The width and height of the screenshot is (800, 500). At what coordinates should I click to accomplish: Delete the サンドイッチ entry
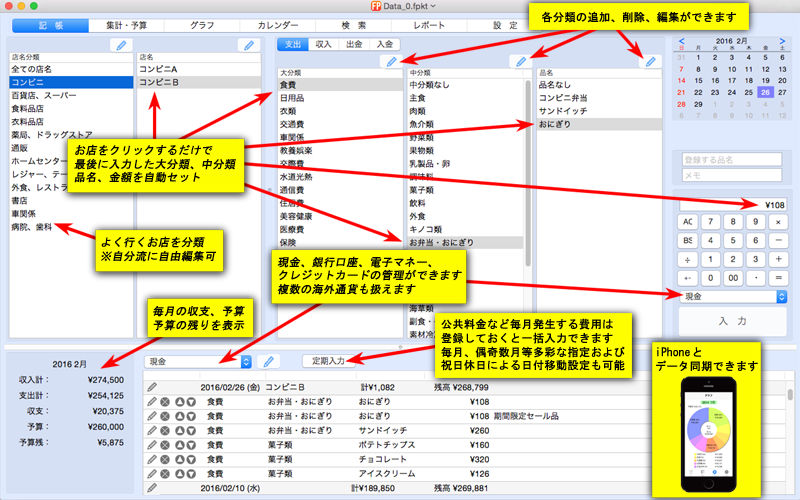pos(165,431)
